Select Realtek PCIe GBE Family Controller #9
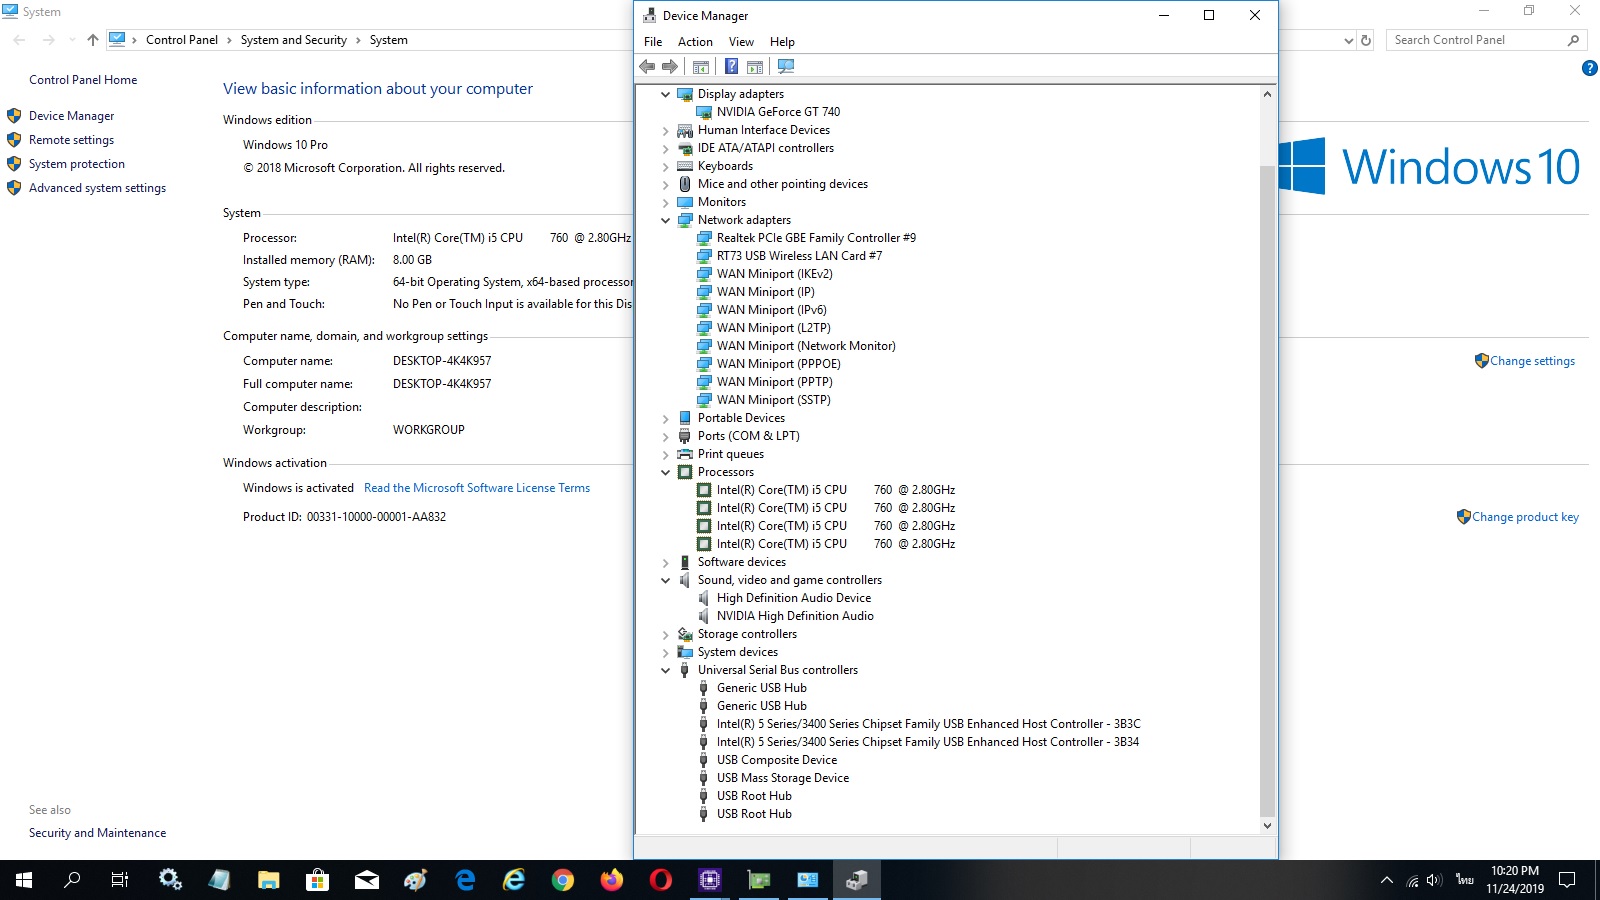Screen dimensions: 1600x900 coord(816,238)
